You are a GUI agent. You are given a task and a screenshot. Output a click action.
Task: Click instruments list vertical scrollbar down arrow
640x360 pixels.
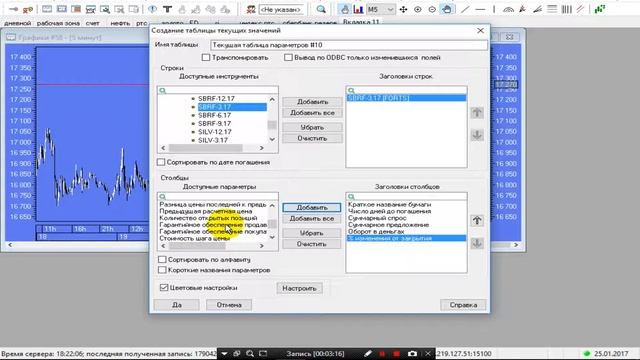(272, 140)
